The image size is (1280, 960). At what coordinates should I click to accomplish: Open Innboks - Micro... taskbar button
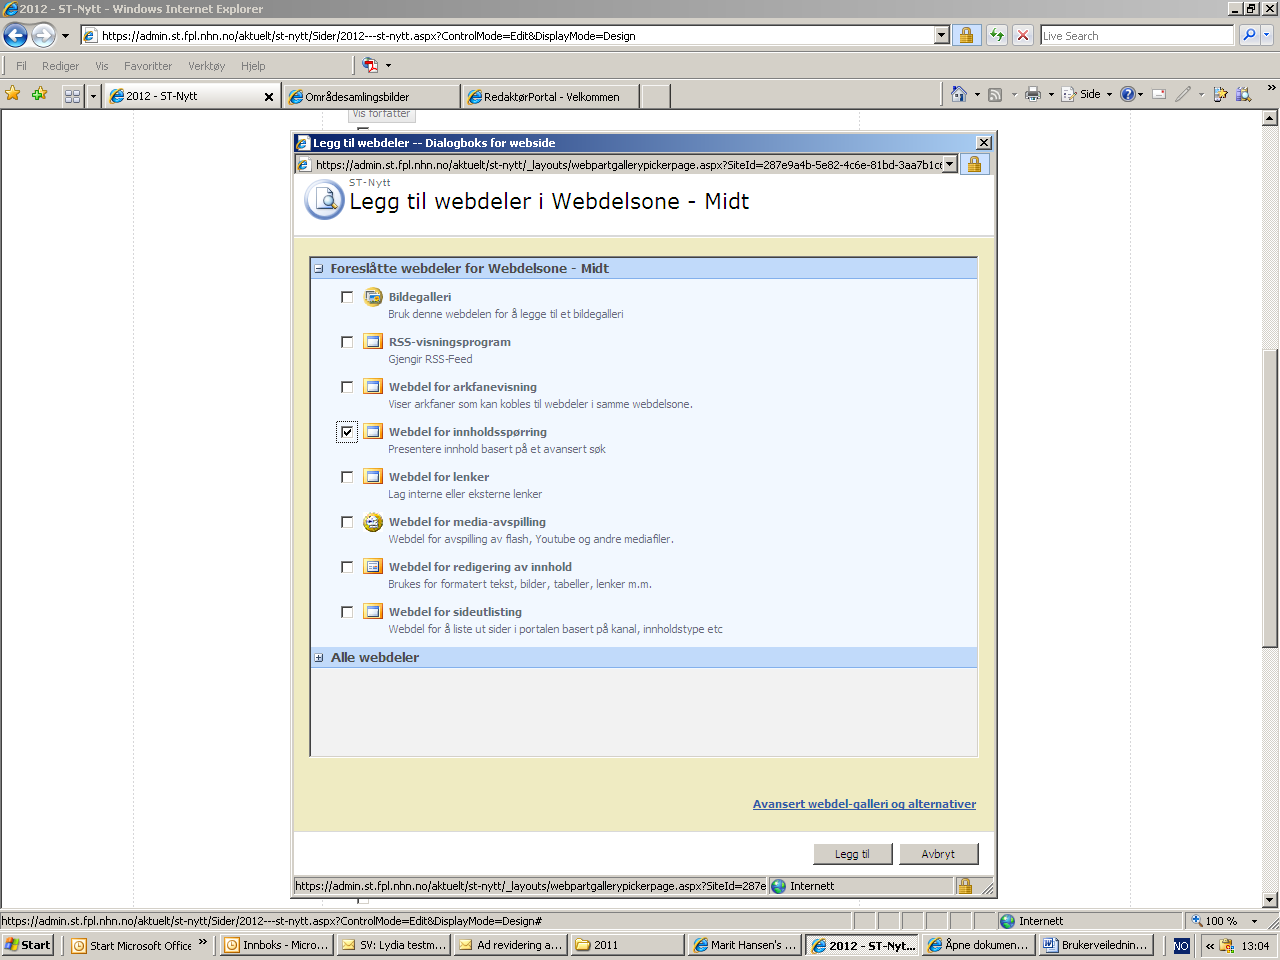click(x=275, y=945)
